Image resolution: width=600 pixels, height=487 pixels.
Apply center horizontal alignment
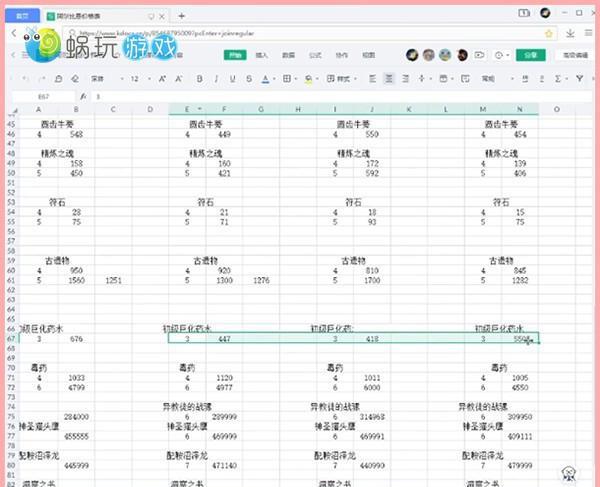pyautogui.click(x=388, y=78)
